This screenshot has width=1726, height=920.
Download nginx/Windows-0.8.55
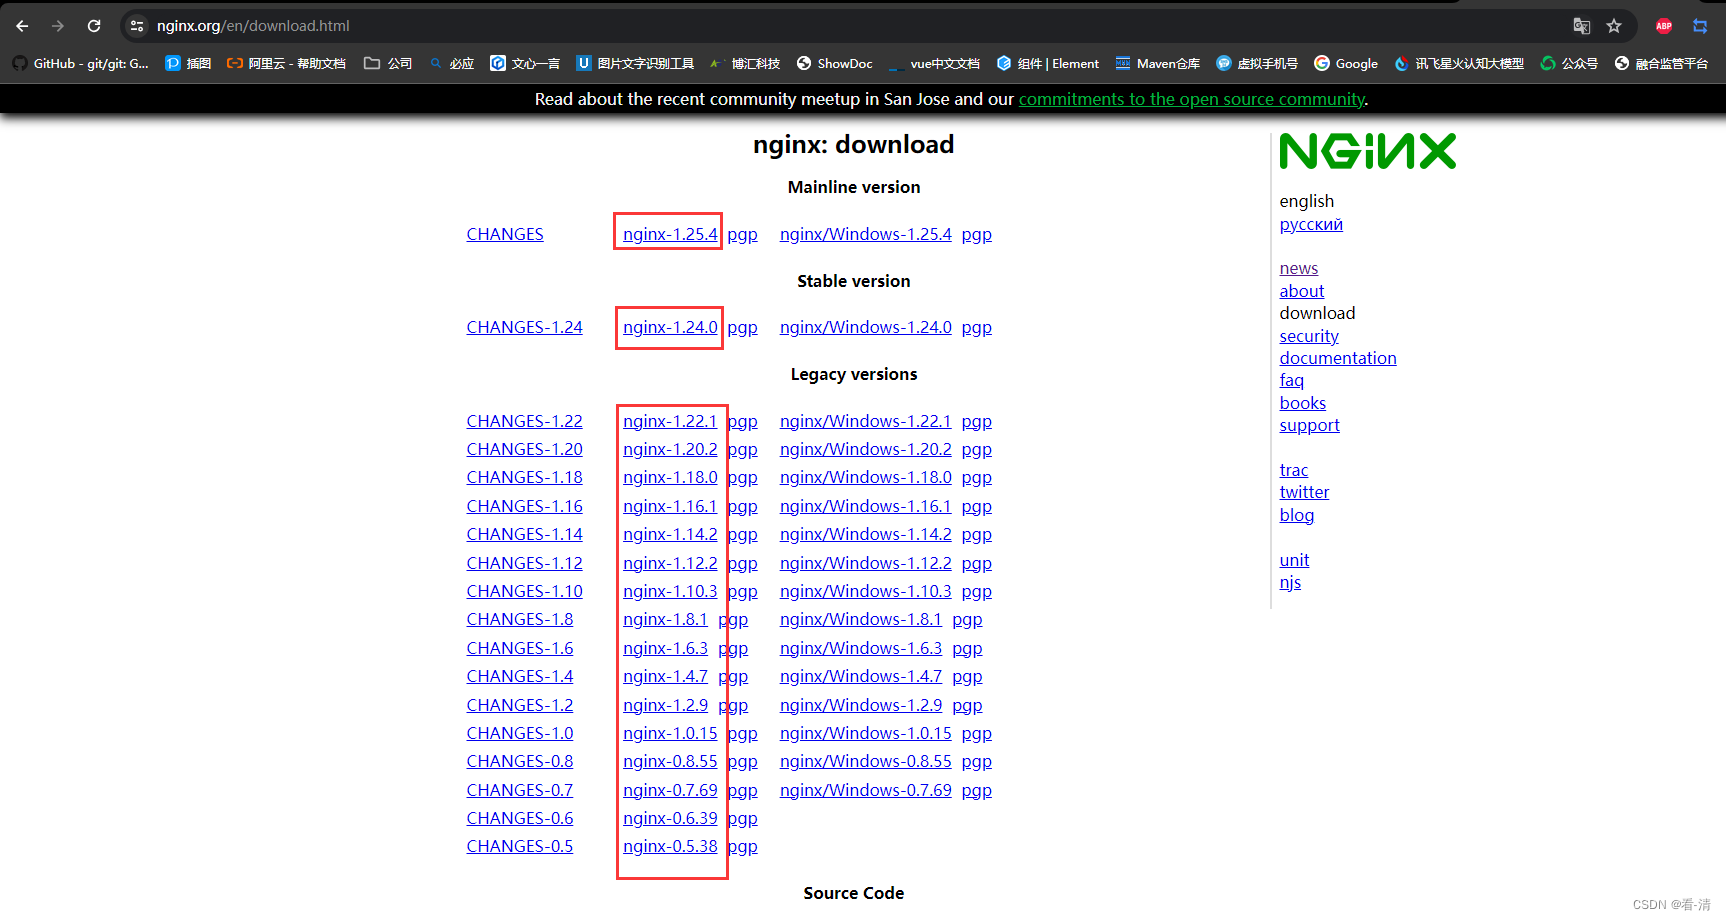[x=866, y=761]
